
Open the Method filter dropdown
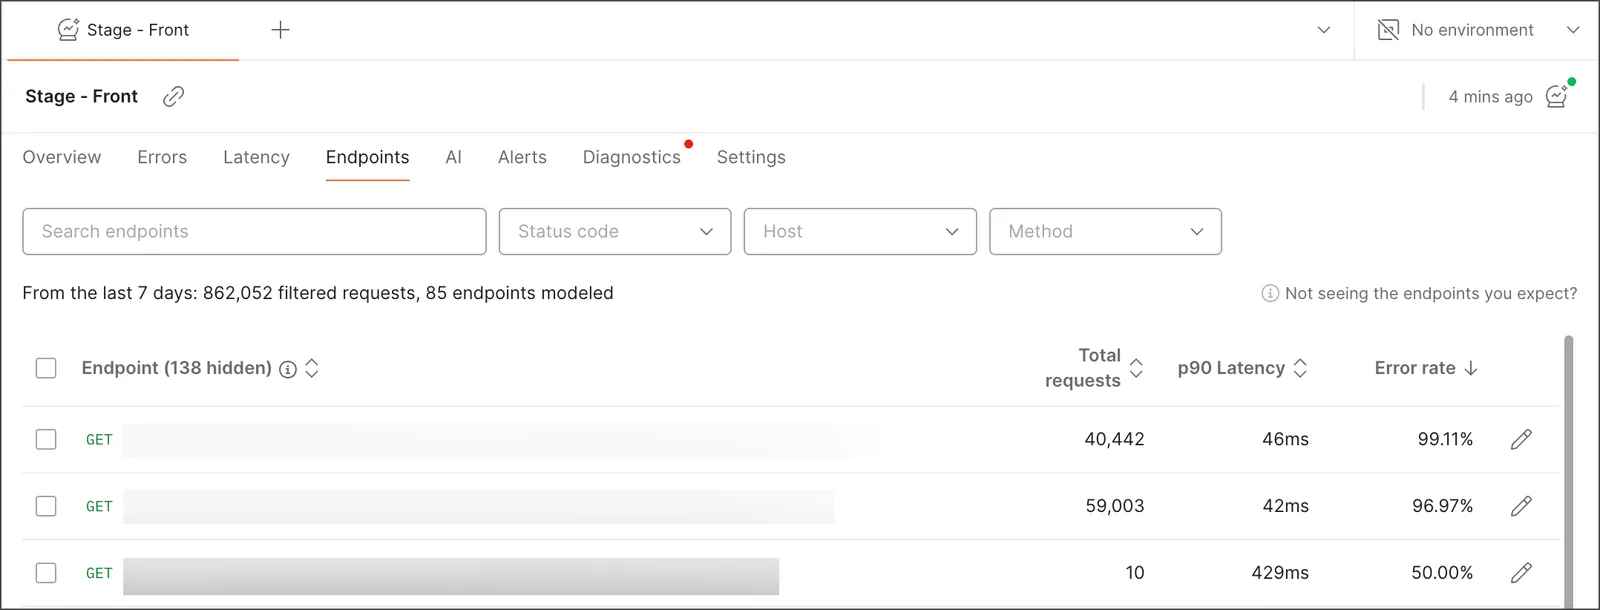pos(1105,231)
